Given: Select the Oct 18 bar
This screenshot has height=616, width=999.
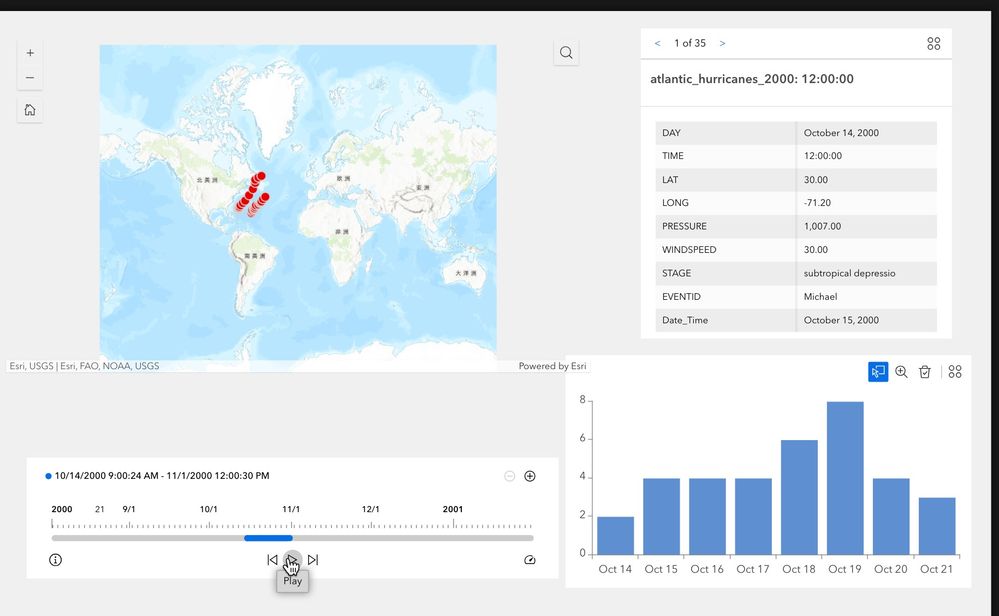Looking at the screenshot, I should (799, 498).
